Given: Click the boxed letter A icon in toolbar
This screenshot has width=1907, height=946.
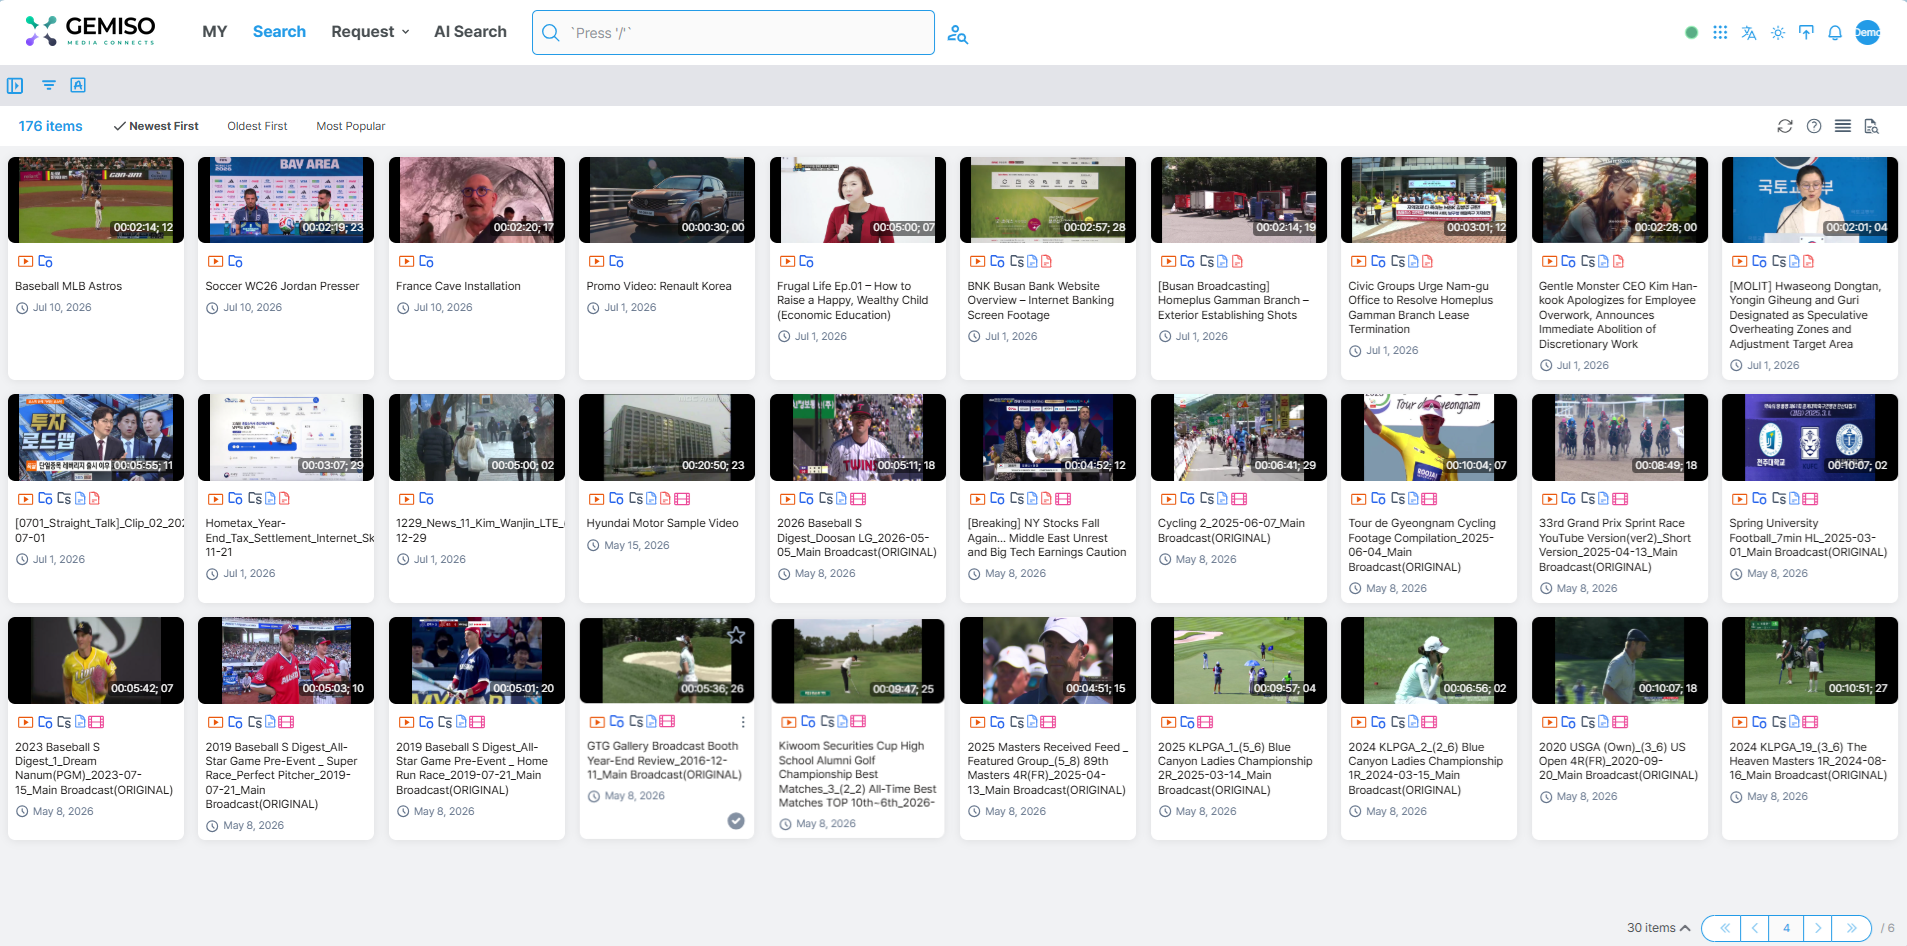Looking at the screenshot, I should [78, 85].
